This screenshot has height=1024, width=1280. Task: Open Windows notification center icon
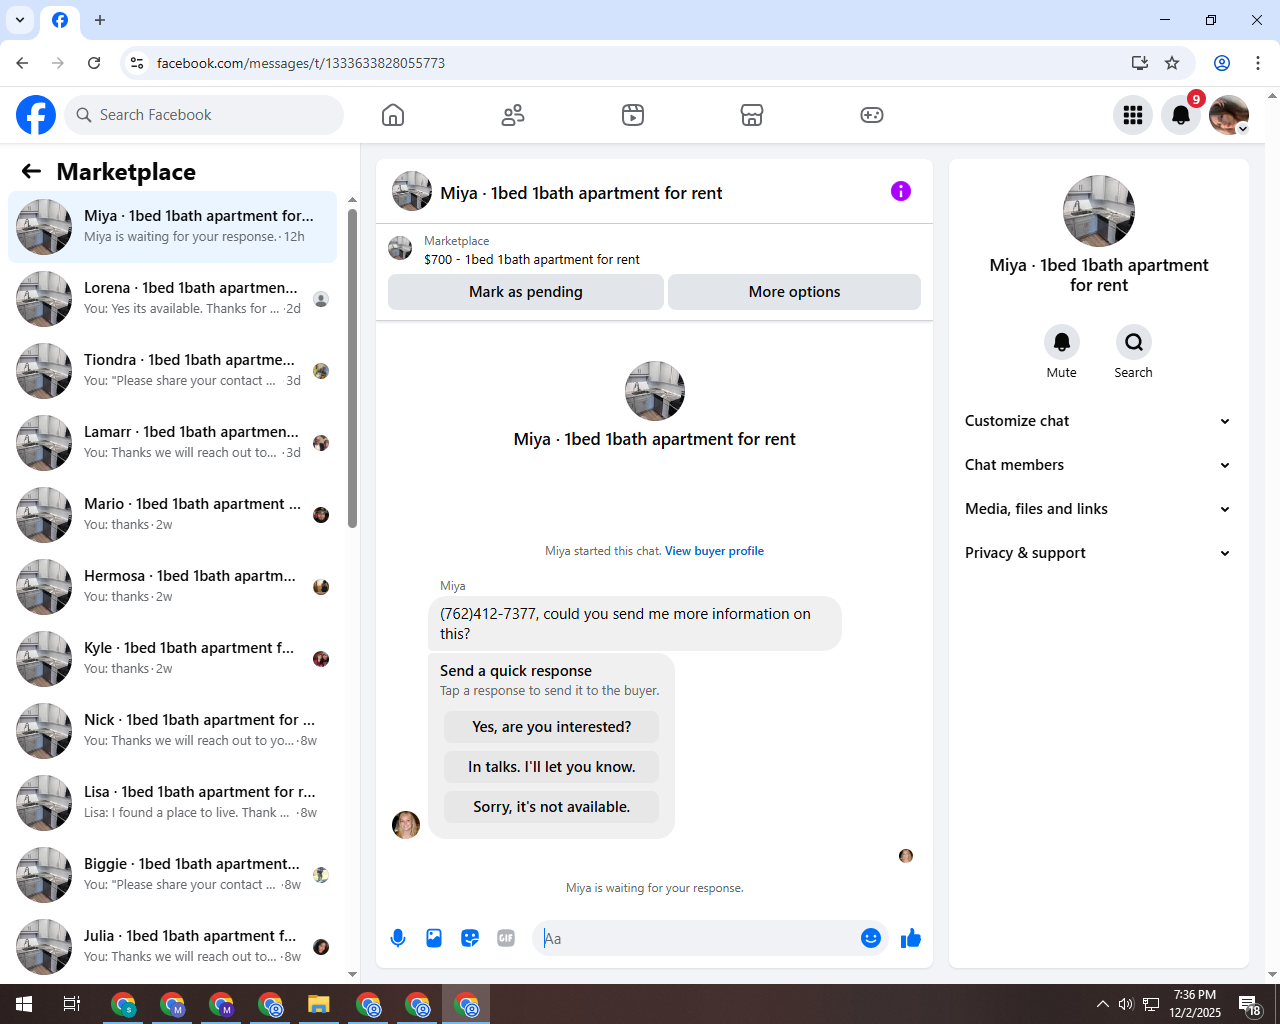[1250, 1004]
